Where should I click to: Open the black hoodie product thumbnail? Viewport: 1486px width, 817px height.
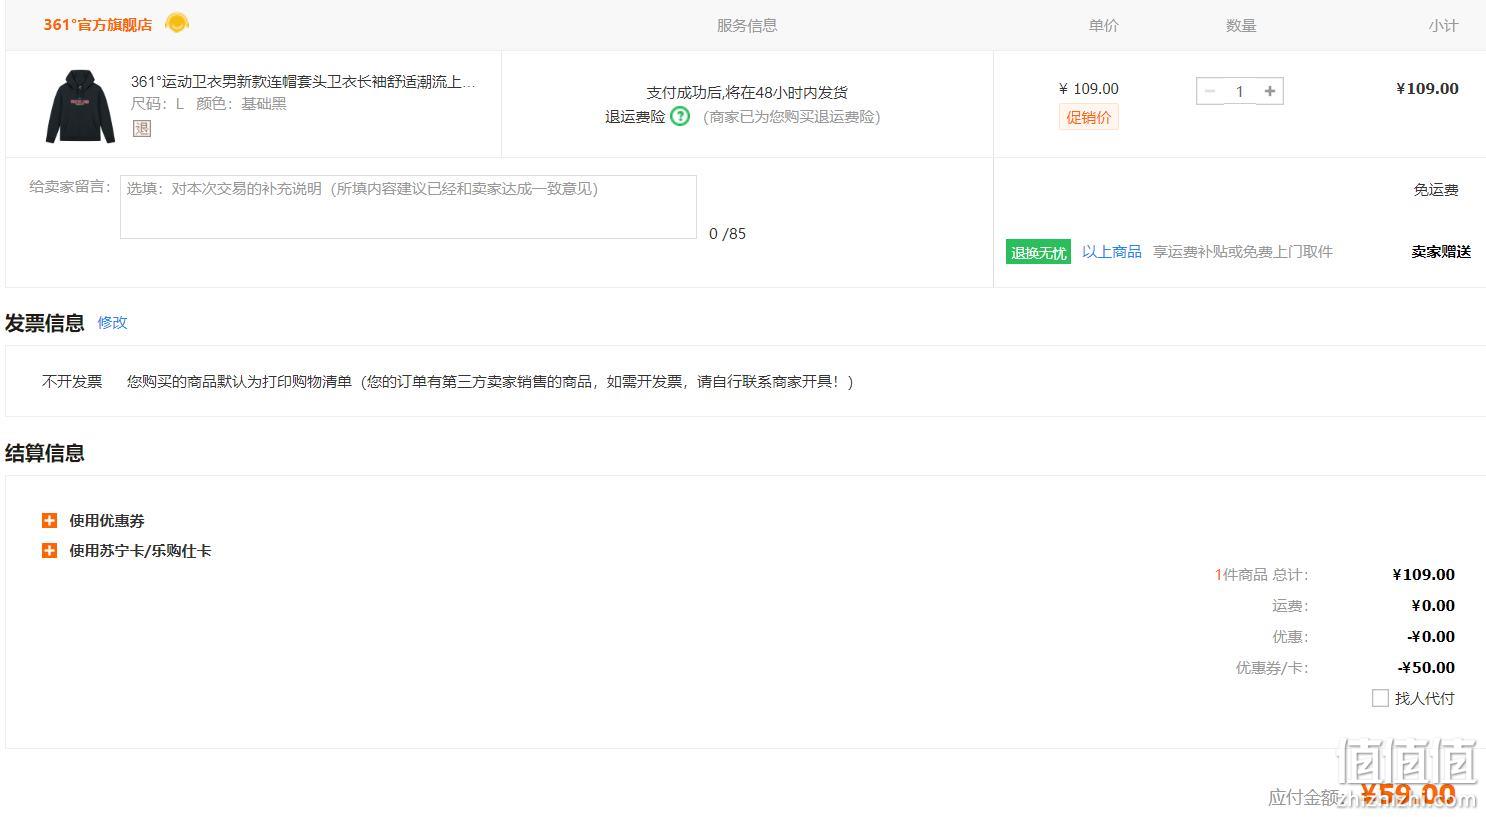point(81,105)
